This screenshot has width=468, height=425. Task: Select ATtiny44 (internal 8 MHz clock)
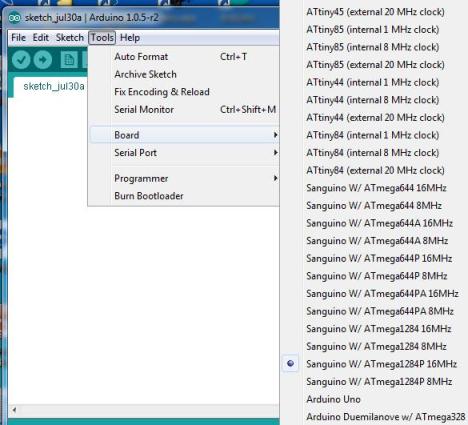point(374,100)
